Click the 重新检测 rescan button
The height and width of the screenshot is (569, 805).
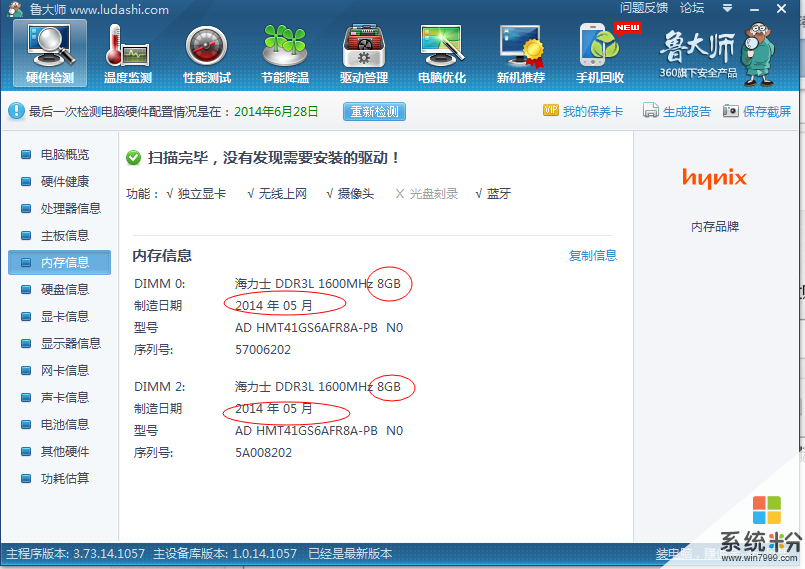(x=374, y=111)
